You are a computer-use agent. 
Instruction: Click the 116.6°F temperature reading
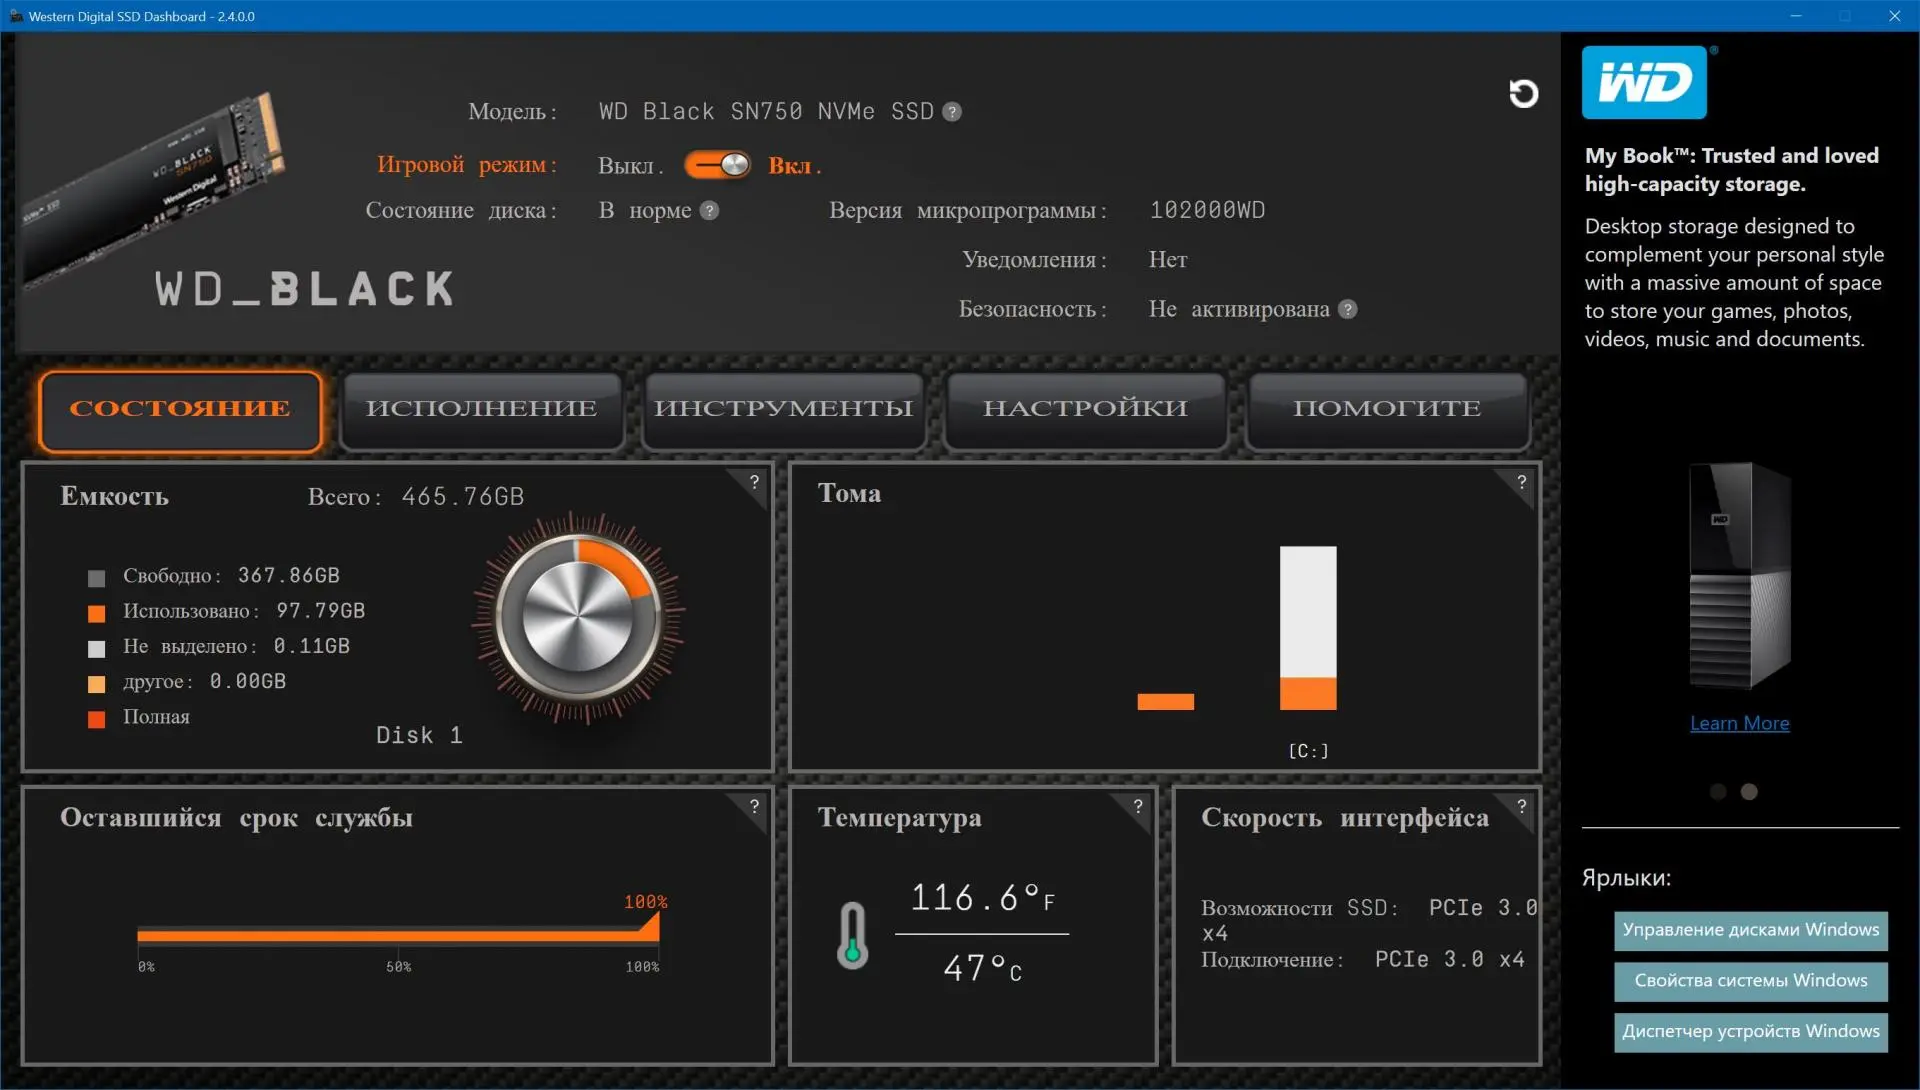[x=982, y=898]
